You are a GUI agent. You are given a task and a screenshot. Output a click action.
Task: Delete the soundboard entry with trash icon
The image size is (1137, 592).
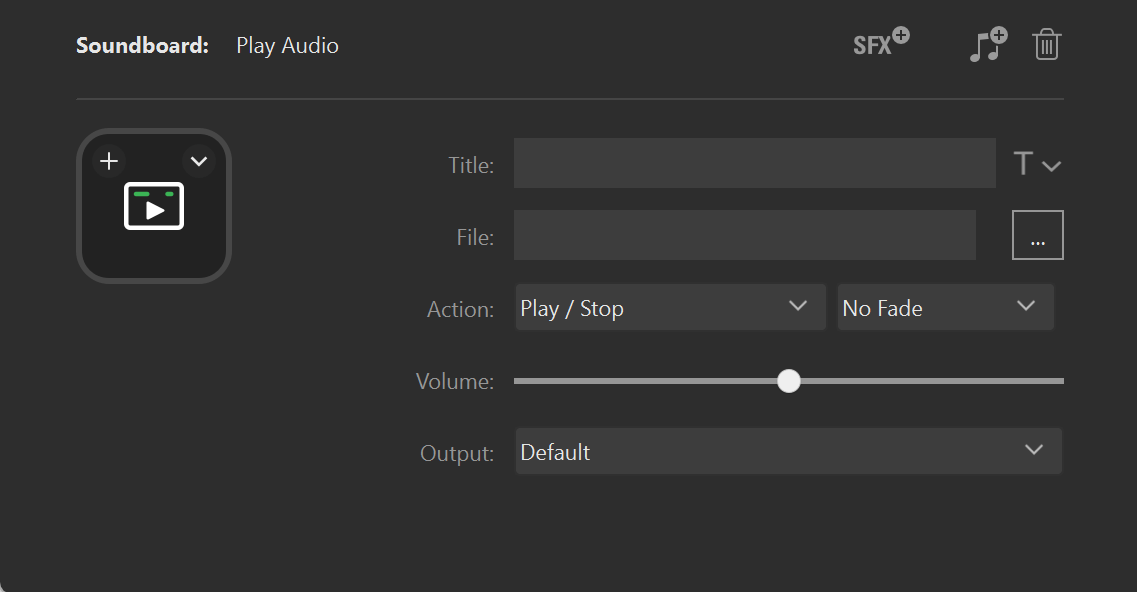pos(1046,44)
